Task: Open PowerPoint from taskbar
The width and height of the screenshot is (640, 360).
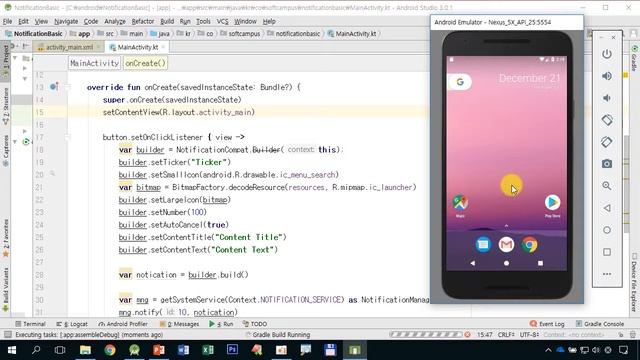Action: point(159,350)
